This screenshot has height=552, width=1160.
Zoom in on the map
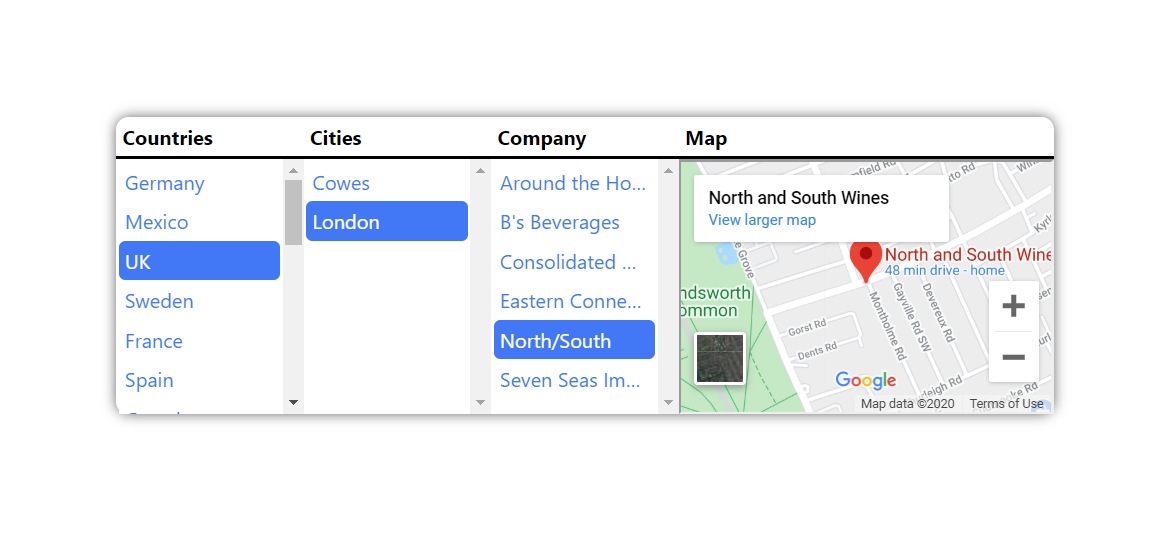tap(1013, 306)
